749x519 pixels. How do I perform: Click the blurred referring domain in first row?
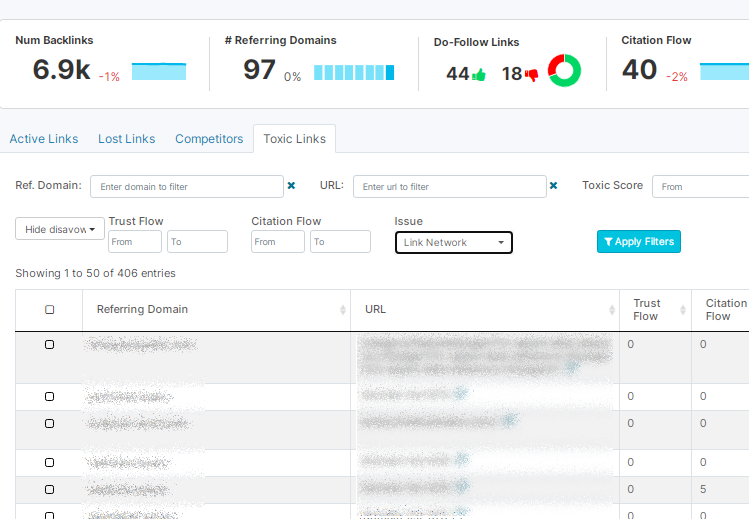(141, 345)
